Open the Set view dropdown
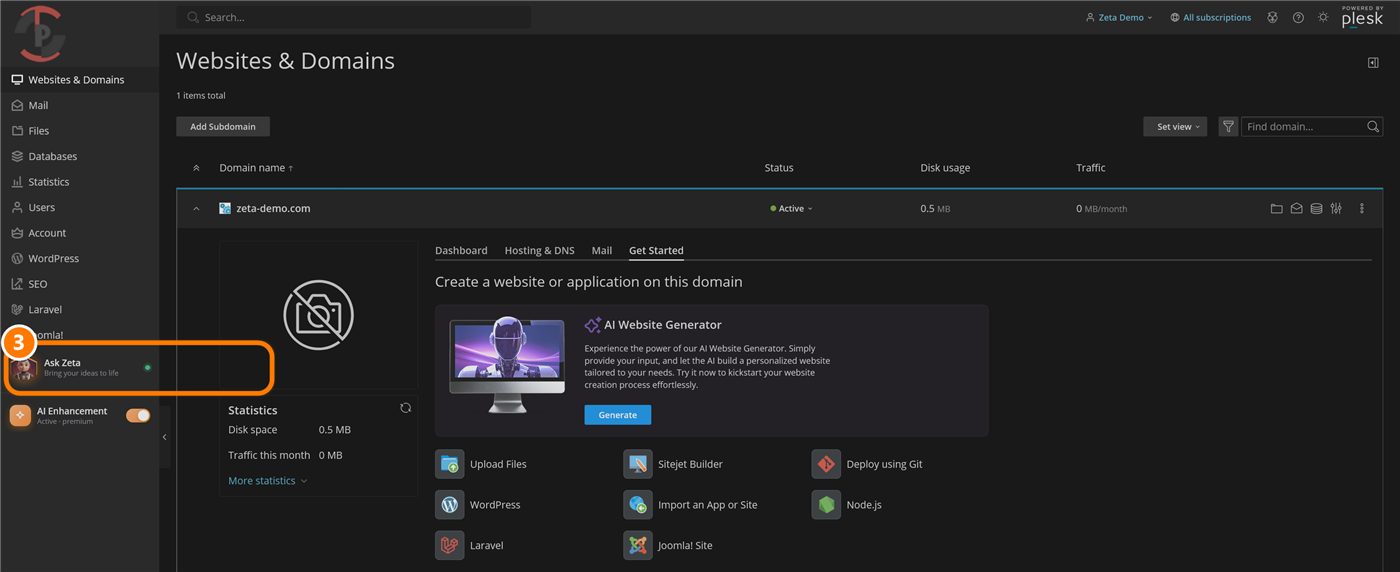Viewport: 1400px width, 572px height. coord(1175,127)
